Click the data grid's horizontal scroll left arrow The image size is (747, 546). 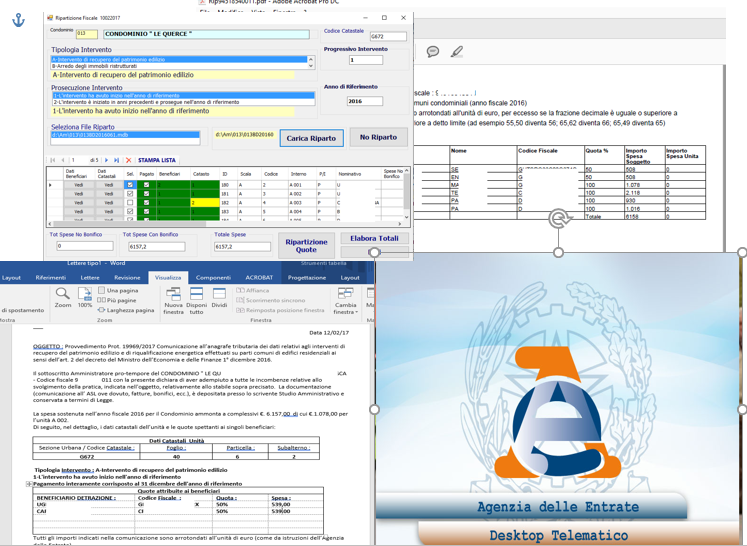click(x=50, y=223)
